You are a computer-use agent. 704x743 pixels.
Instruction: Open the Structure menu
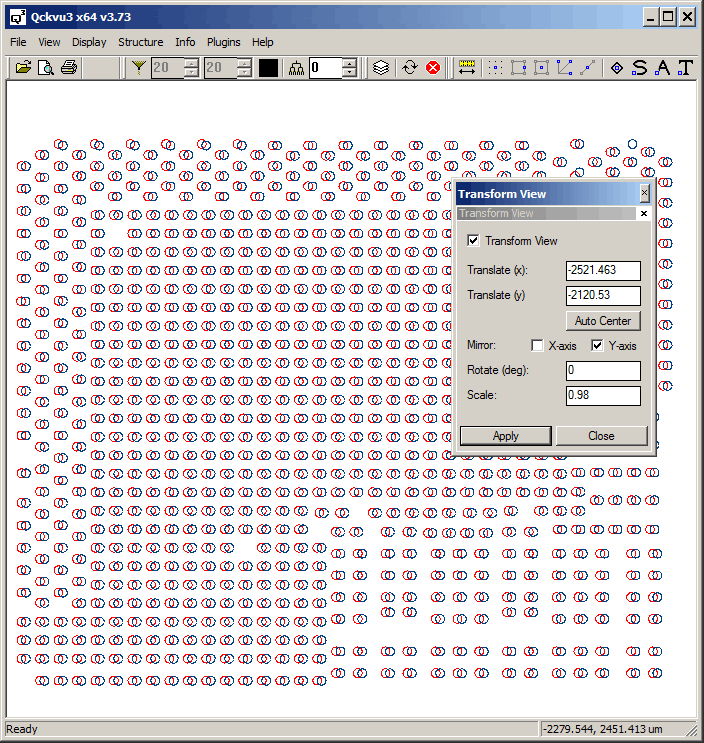click(x=141, y=42)
